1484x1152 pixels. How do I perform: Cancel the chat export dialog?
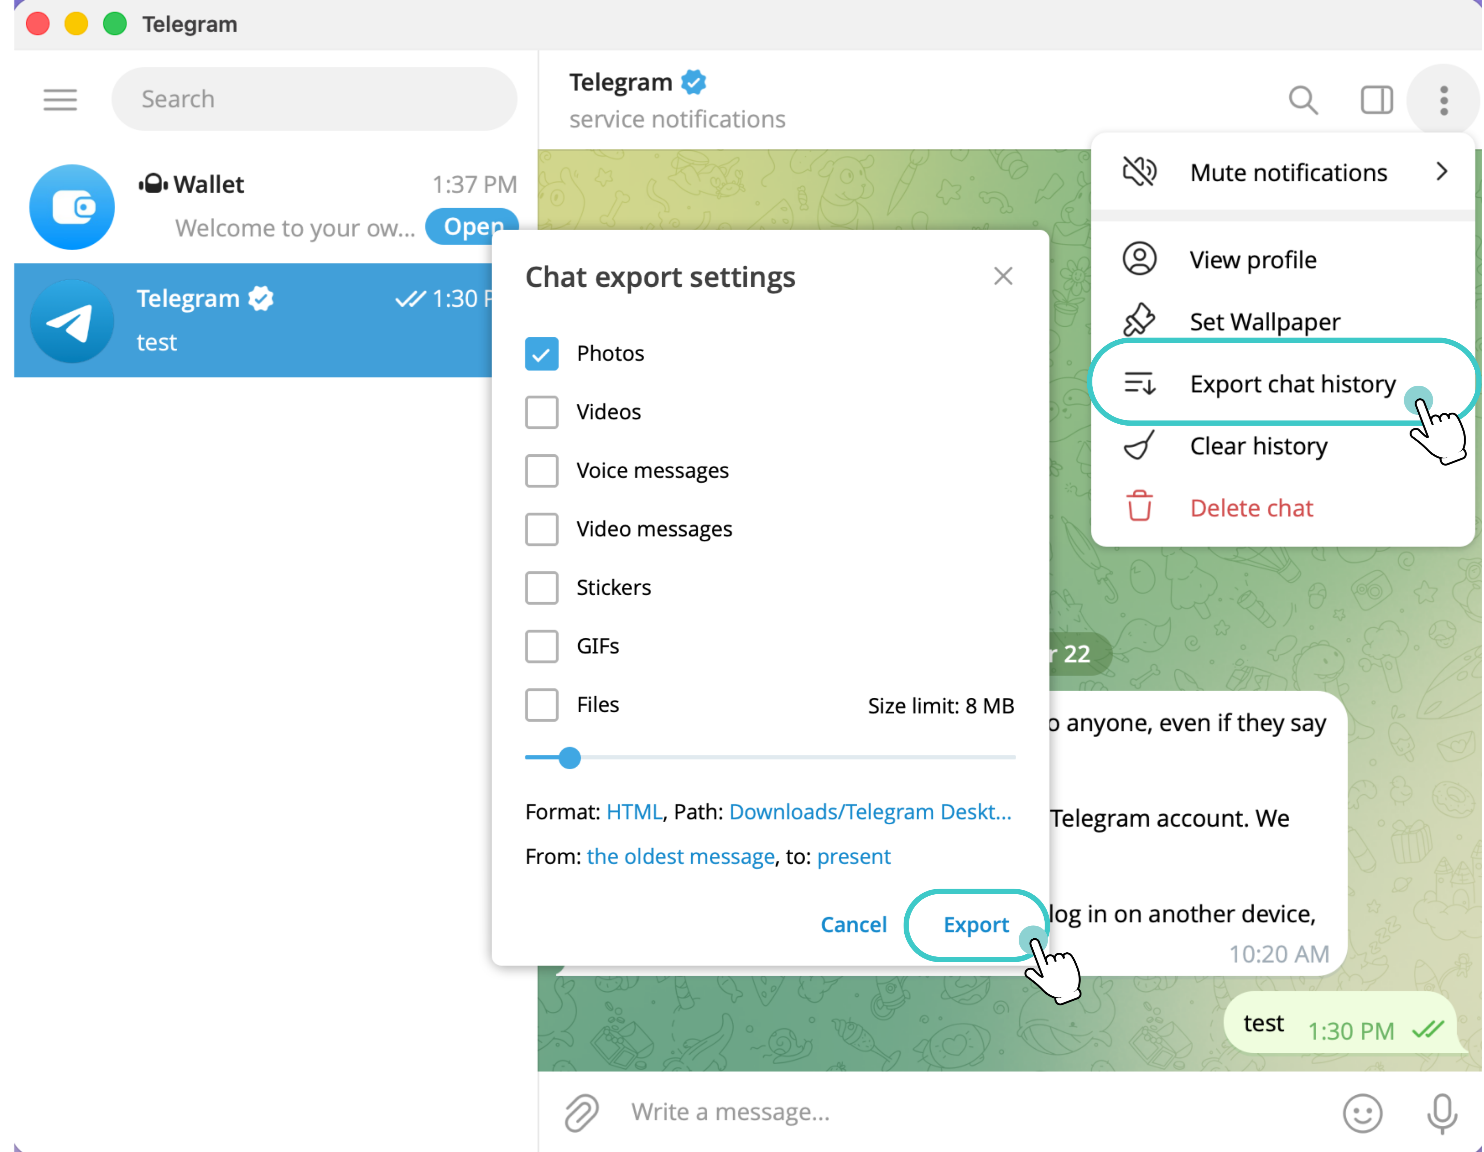point(854,925)
